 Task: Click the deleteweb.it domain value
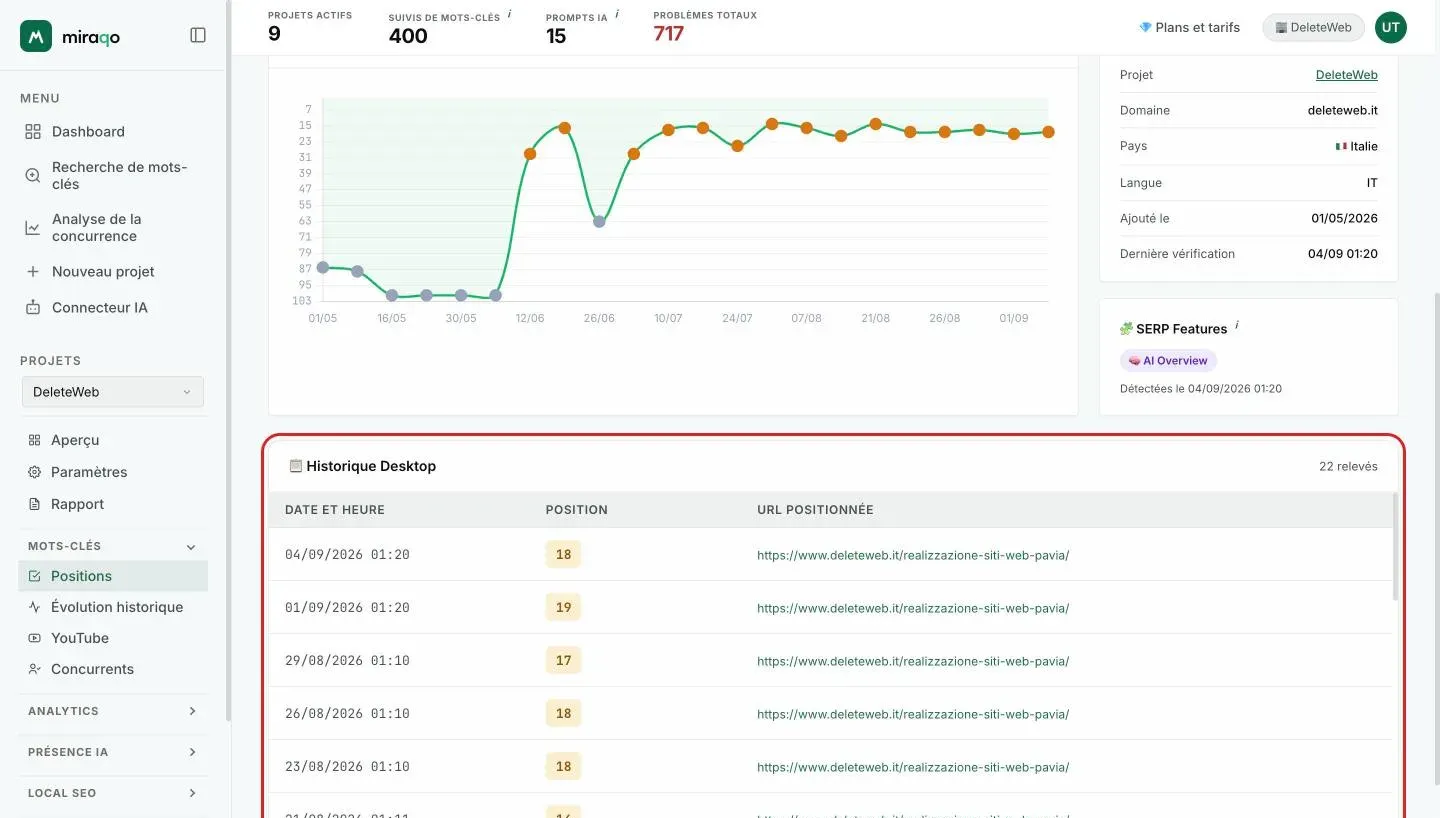[1343, 110]
